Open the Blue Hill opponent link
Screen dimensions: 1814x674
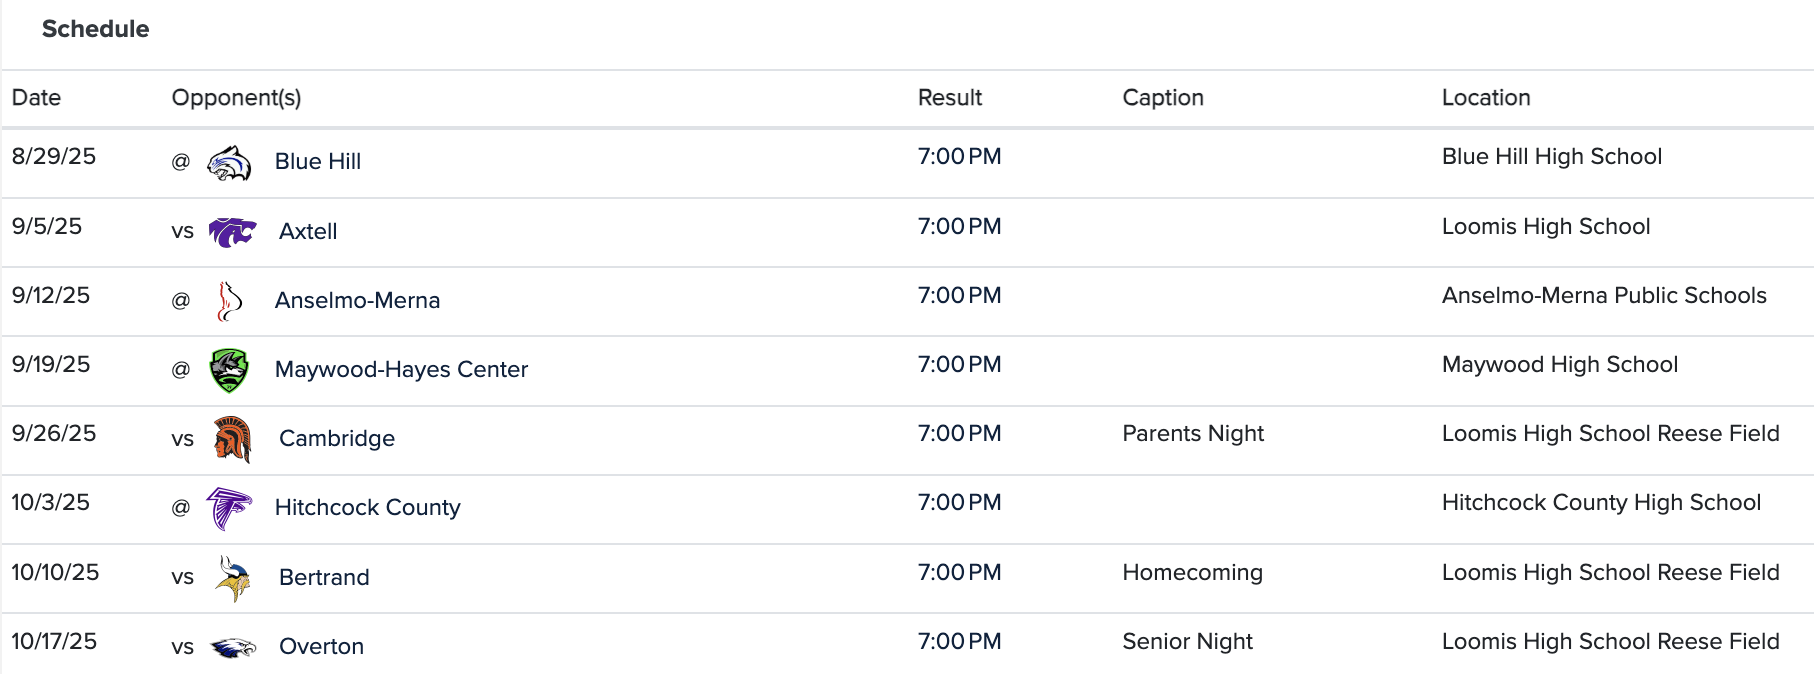click(318, 162)
